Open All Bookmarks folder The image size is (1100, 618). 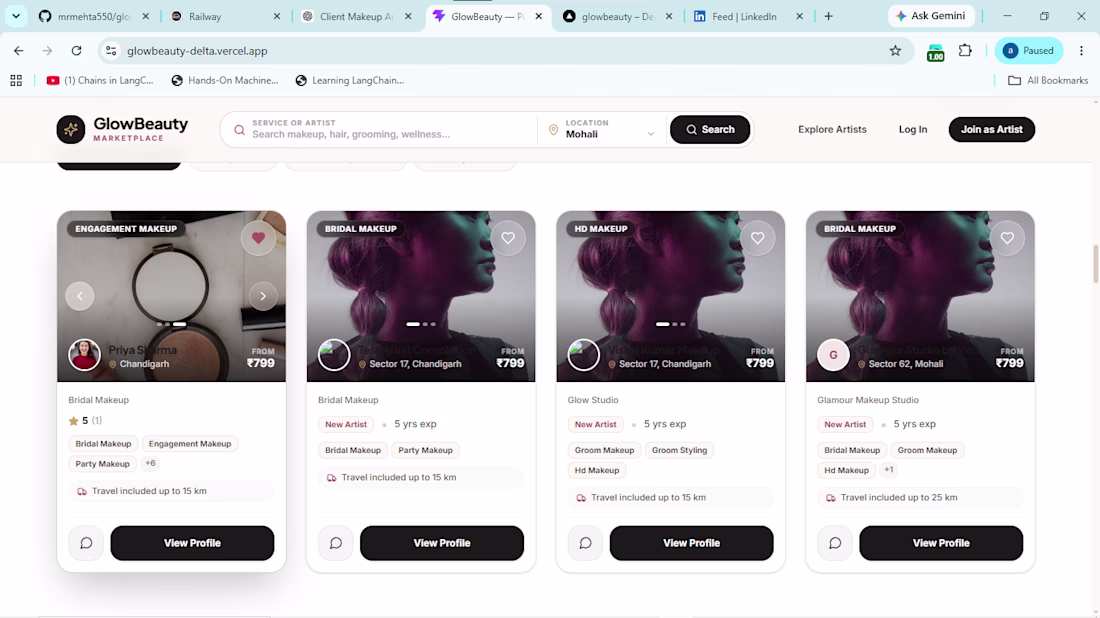pos(1048,81)
